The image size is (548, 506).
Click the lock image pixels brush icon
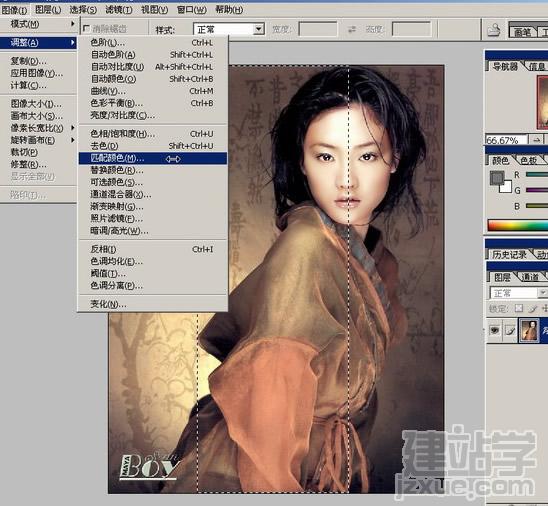click(533, 308)
